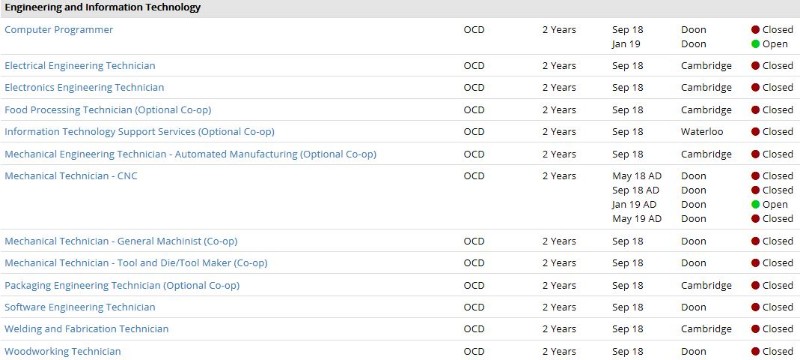Click 2 Years duration in Food Processing row

(x=559, y=110)
